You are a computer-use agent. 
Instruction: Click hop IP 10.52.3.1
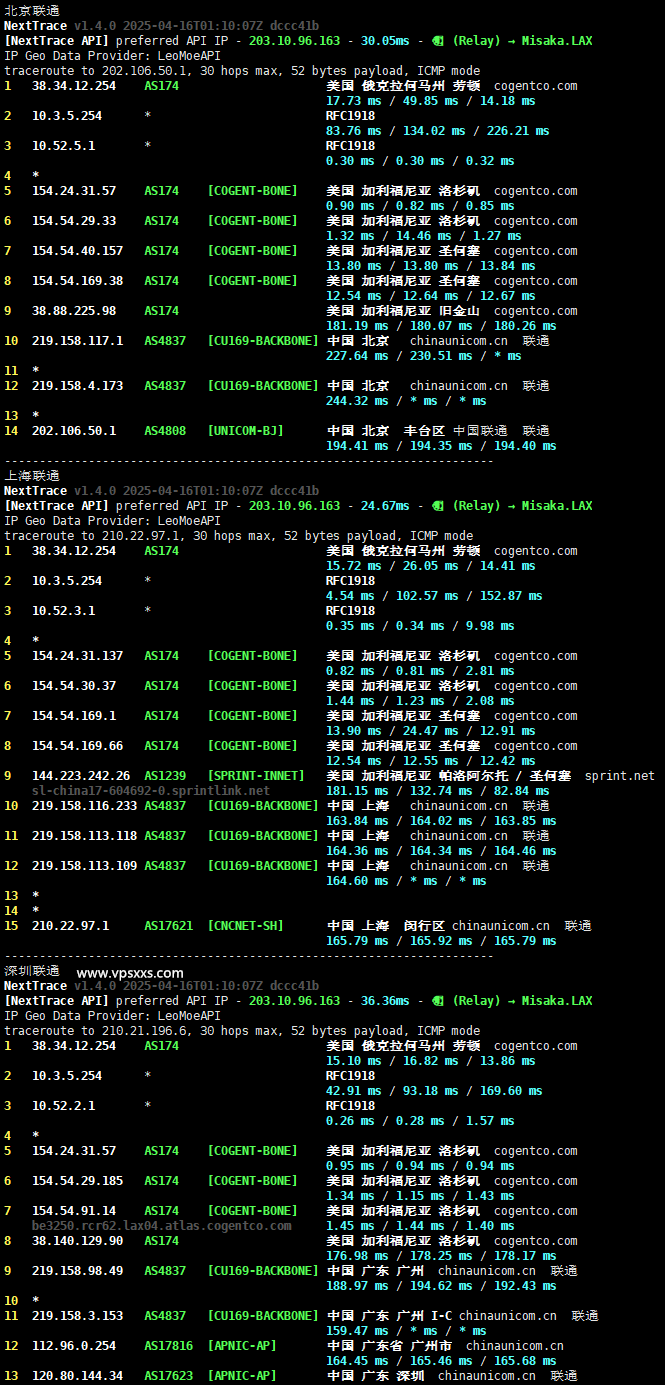63,611
